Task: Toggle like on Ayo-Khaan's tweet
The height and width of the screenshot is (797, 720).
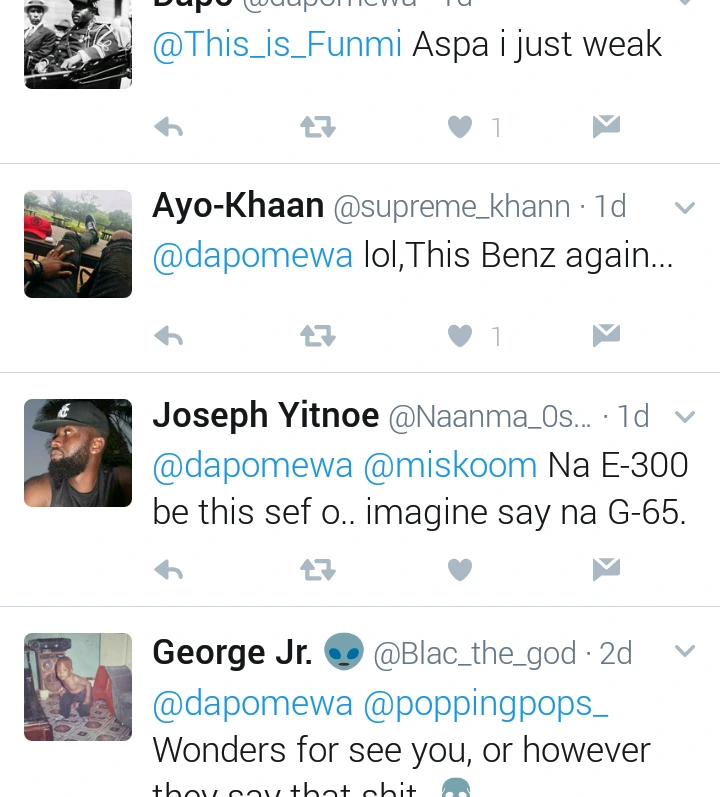Action: pyautogui.click(x=460, y=336)
